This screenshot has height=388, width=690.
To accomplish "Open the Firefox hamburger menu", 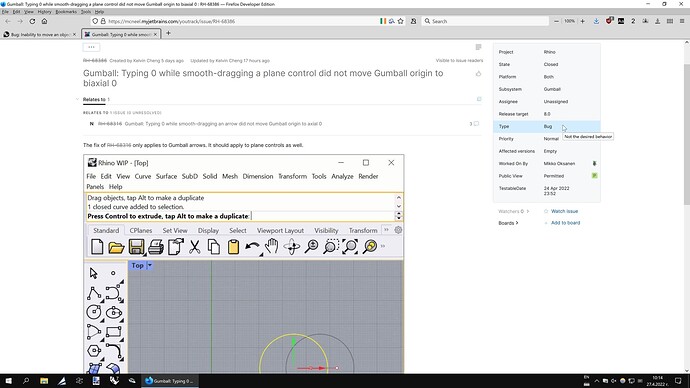I will point(682,21).
